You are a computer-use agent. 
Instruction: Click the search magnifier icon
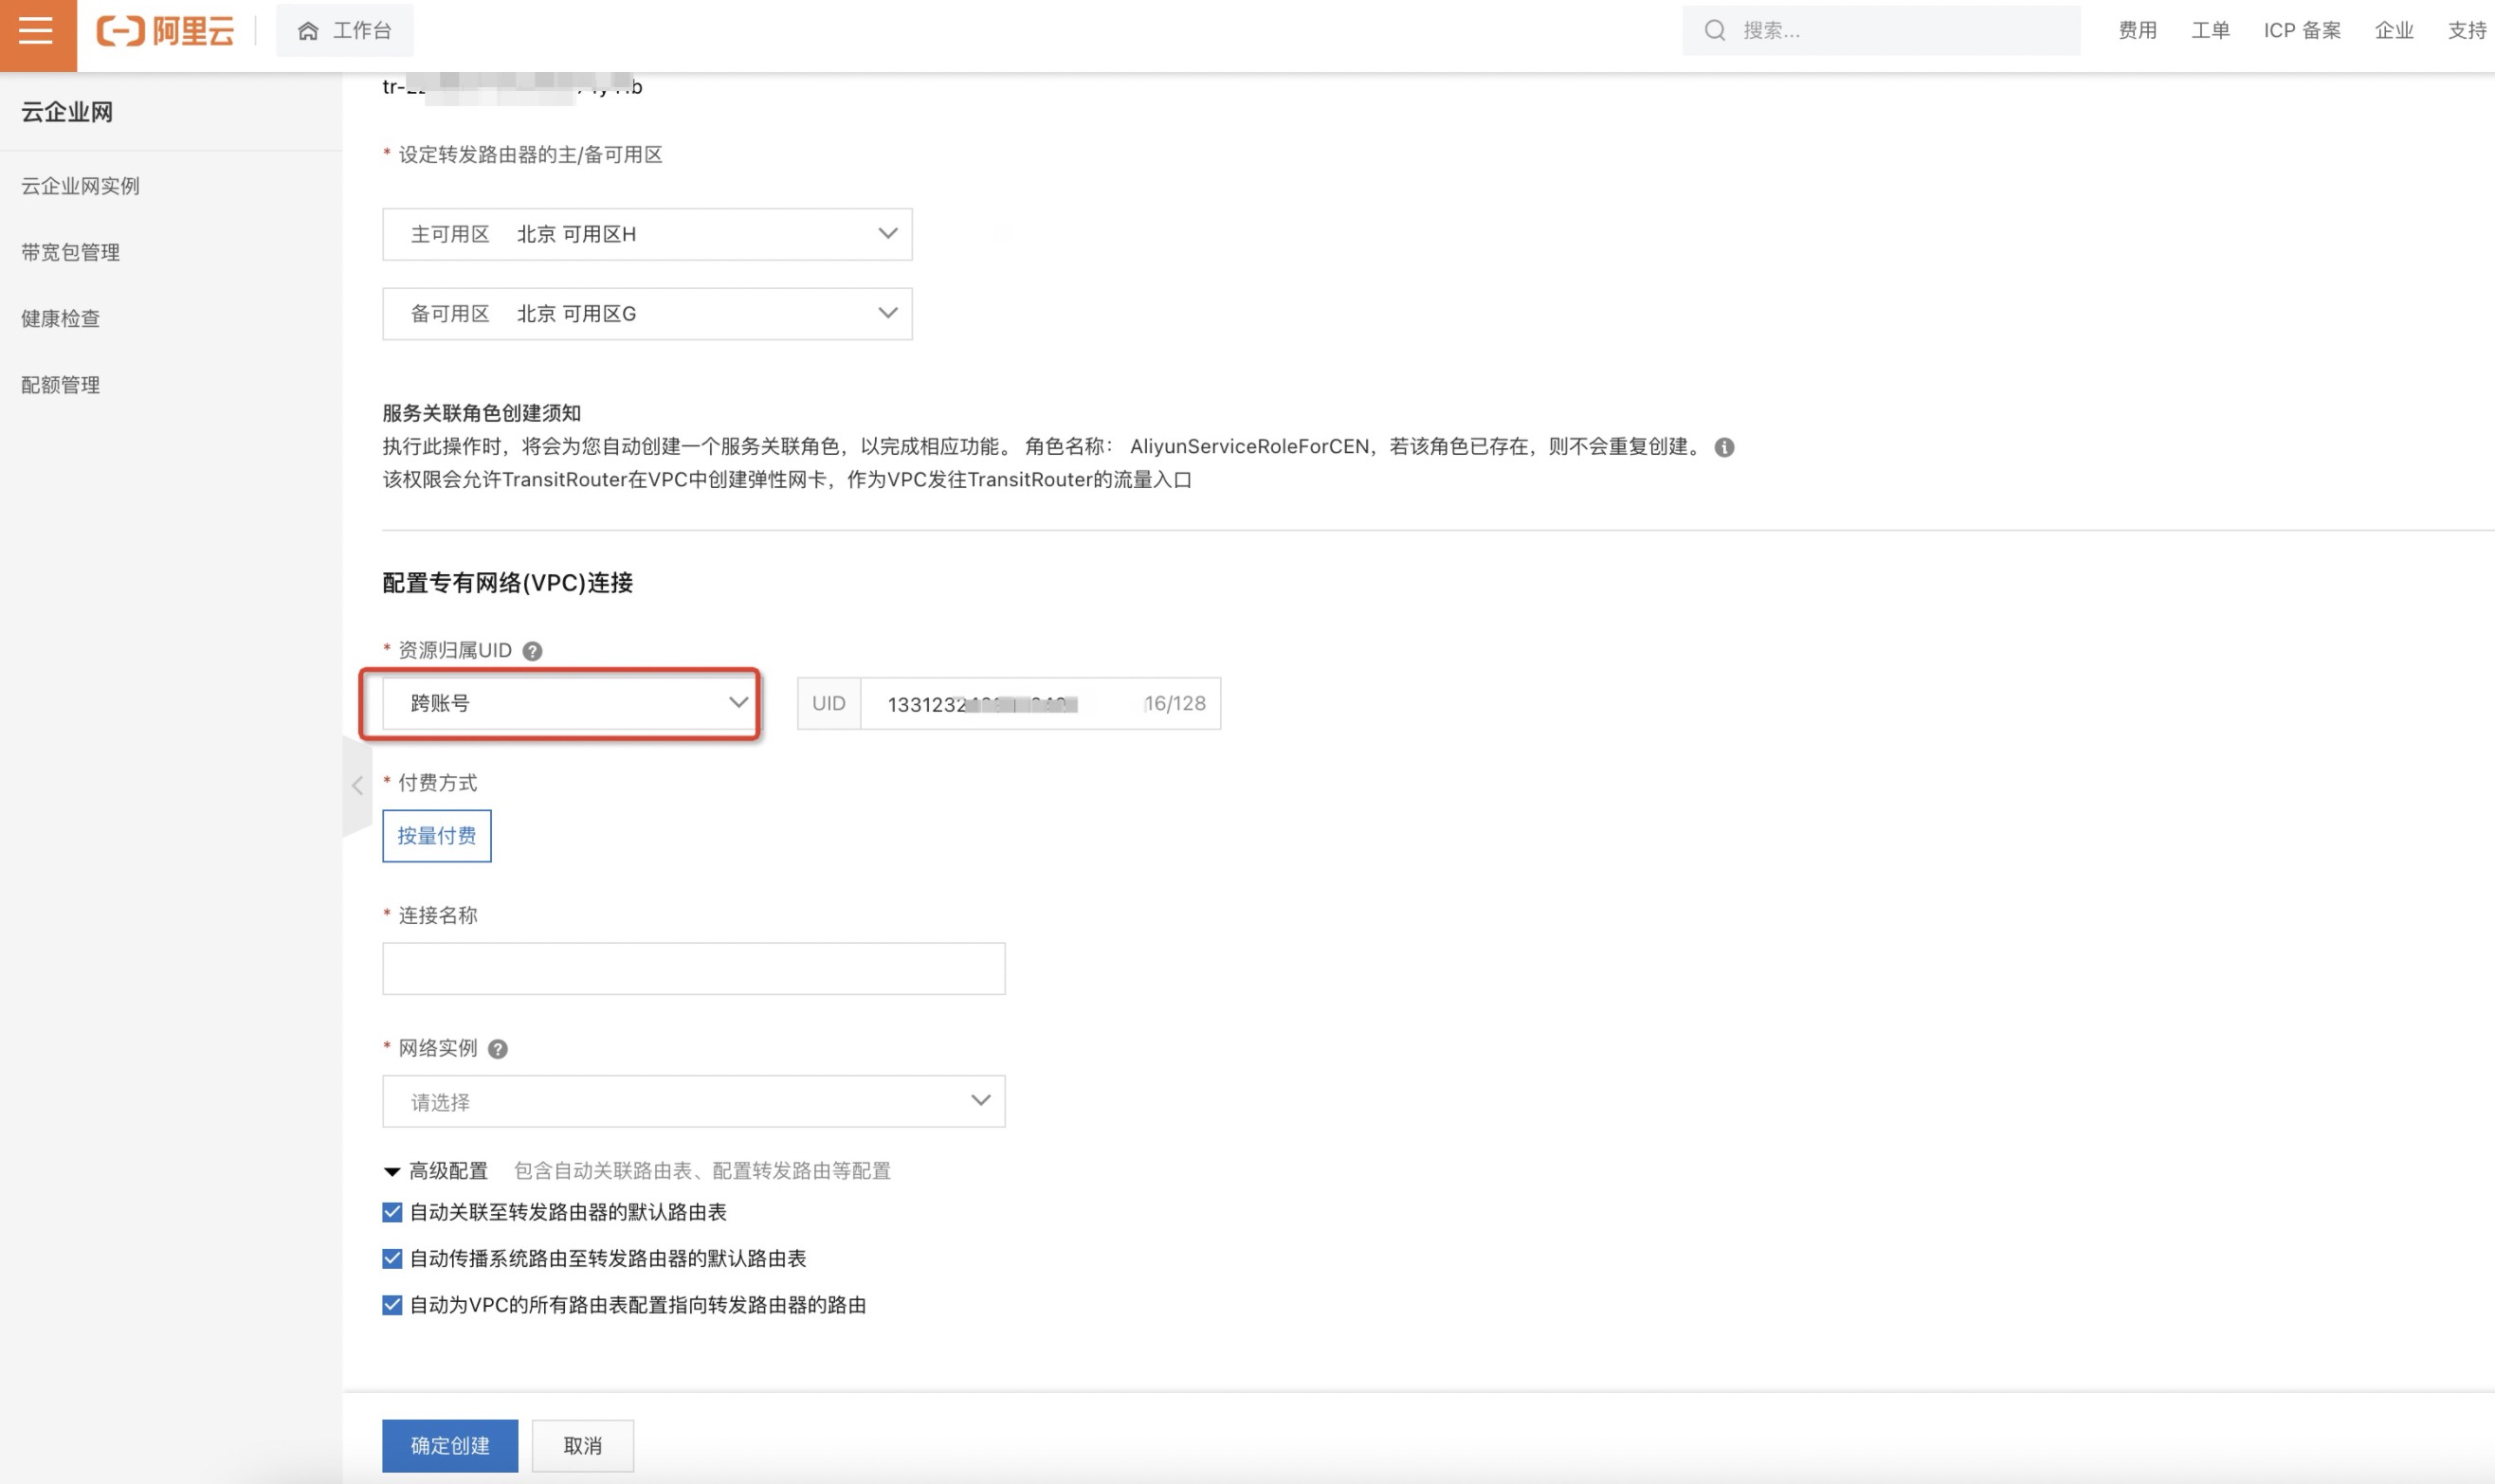pyautogui.click(x=1714, y=31)
